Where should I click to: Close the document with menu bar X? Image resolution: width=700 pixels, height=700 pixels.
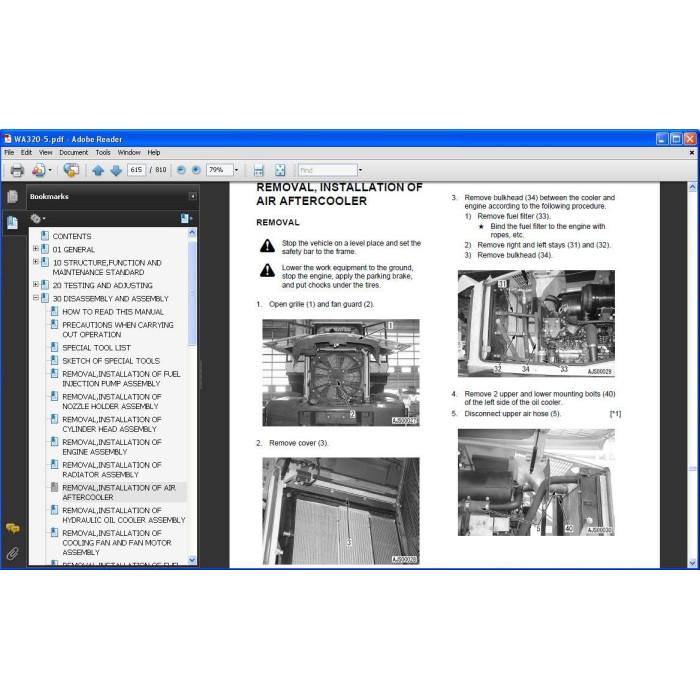coord(692,153)
